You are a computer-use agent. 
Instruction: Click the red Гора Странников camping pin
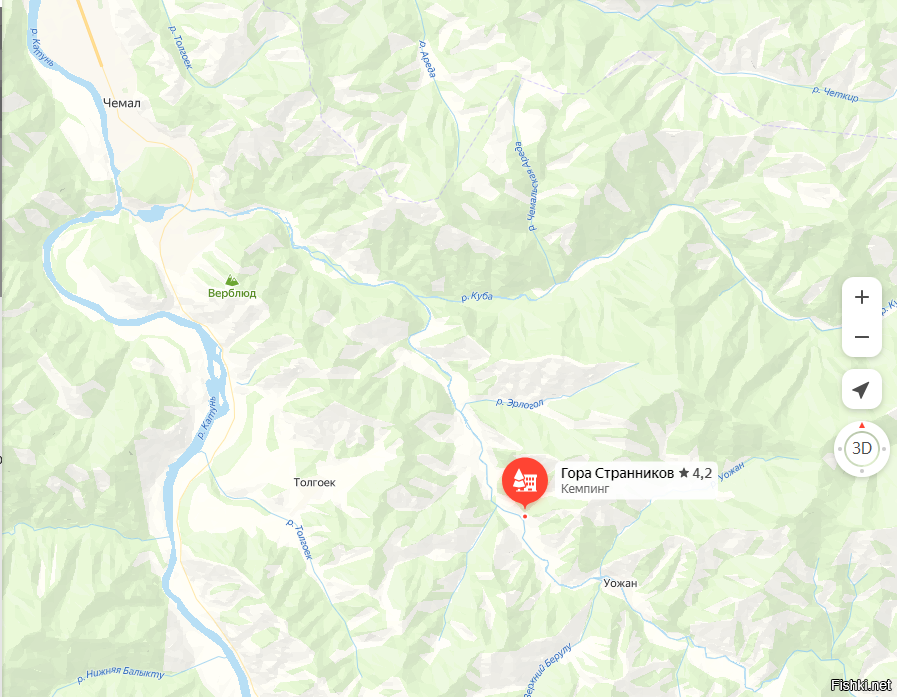[x=525, y=482]
